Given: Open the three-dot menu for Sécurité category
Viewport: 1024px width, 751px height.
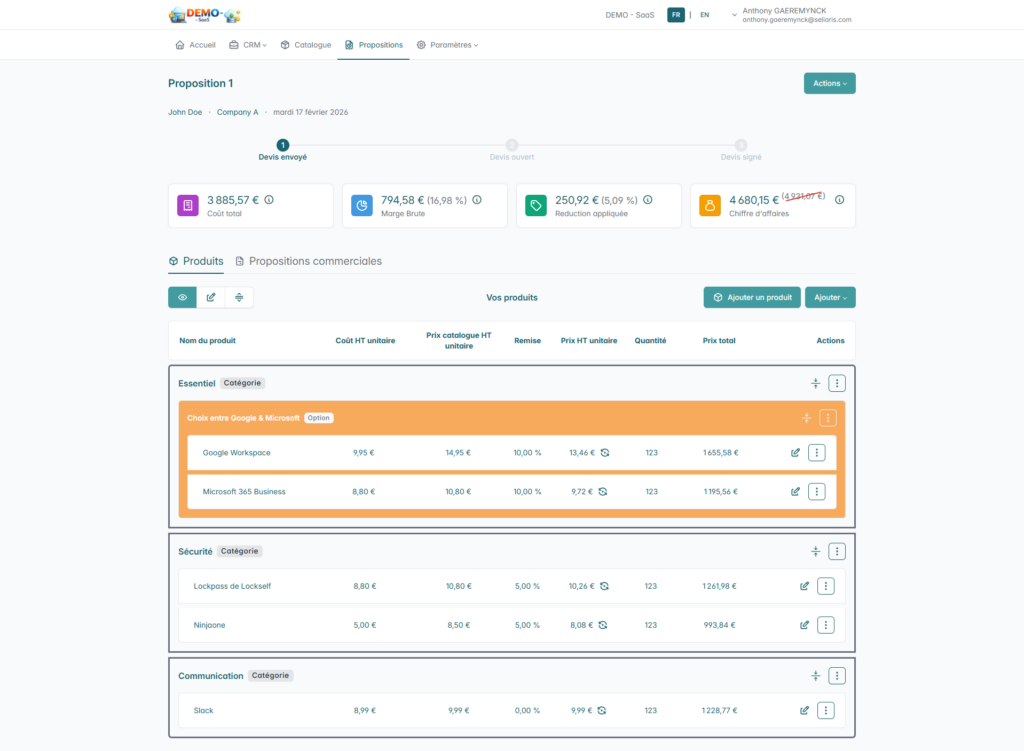Looking at the screenshot, I should click(837, 551).
